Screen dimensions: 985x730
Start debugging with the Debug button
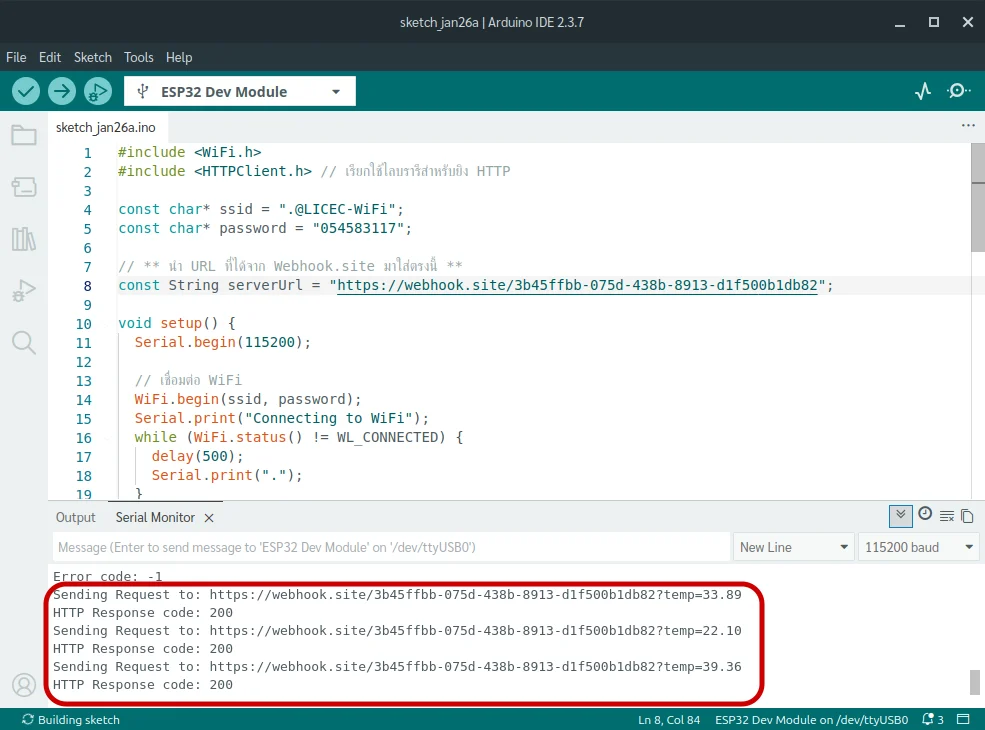[98, 91]
